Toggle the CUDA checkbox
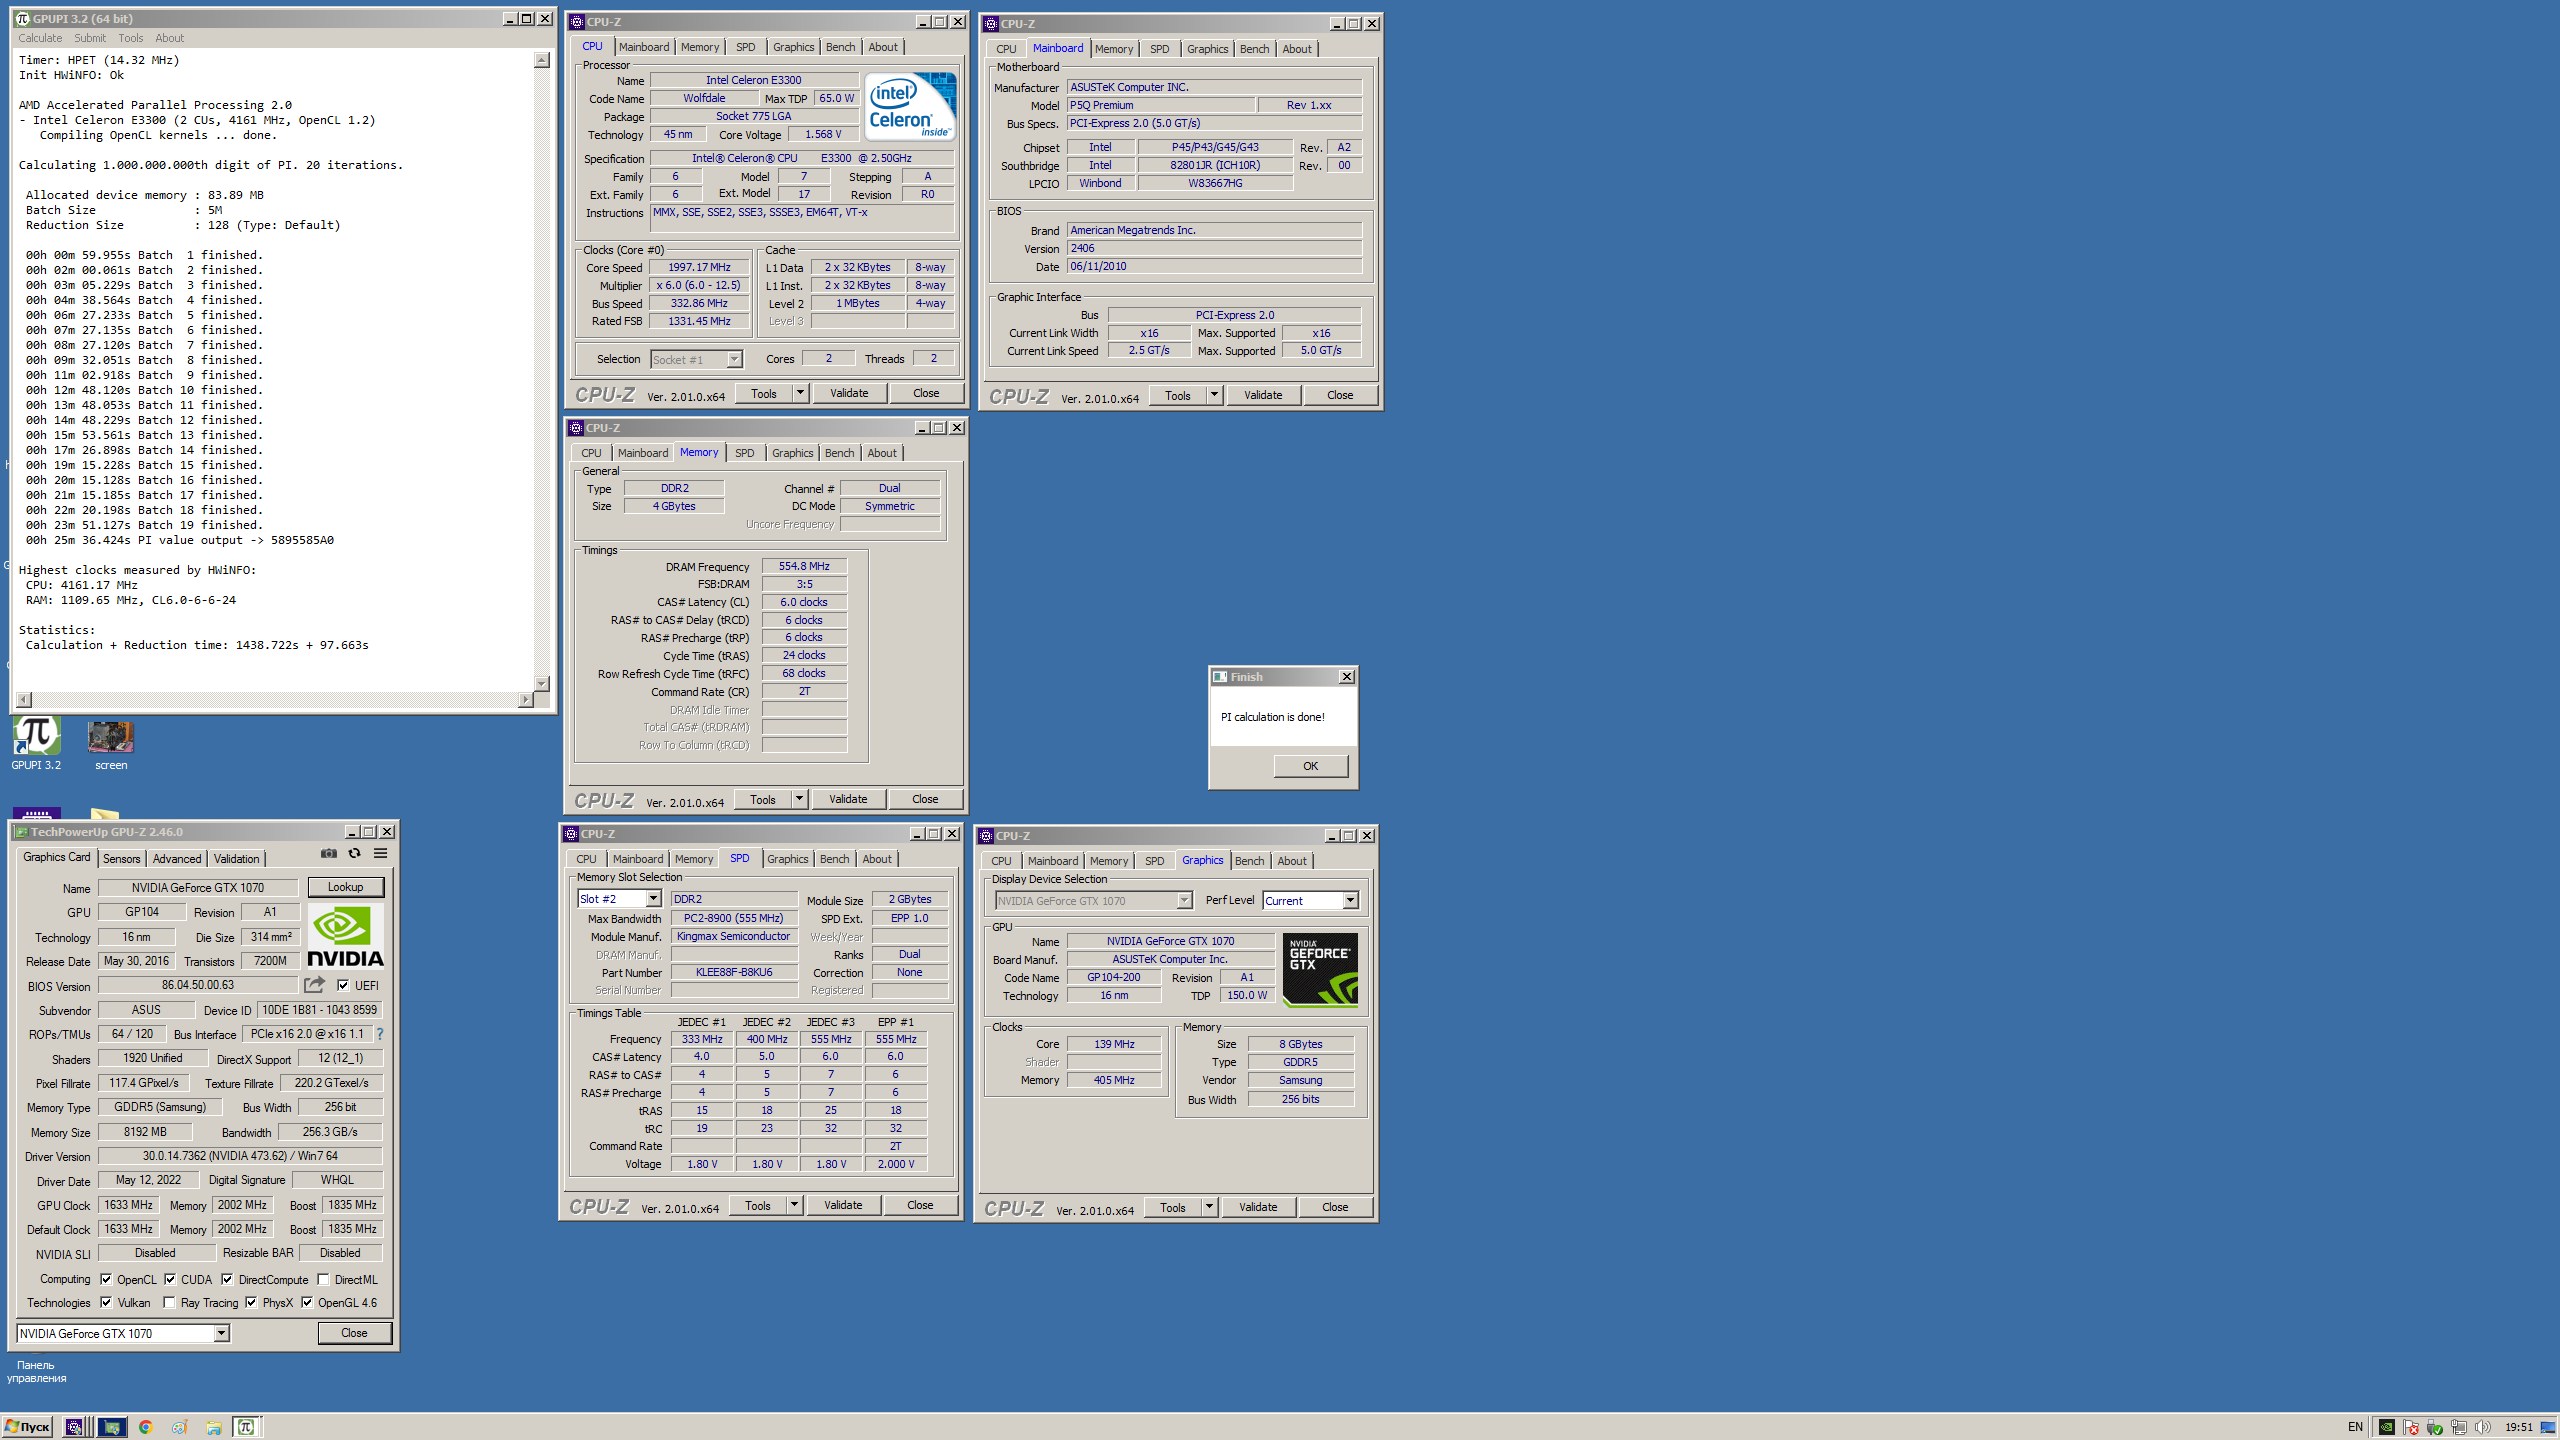The image size is (2560, 1440). click(170, 1279)
